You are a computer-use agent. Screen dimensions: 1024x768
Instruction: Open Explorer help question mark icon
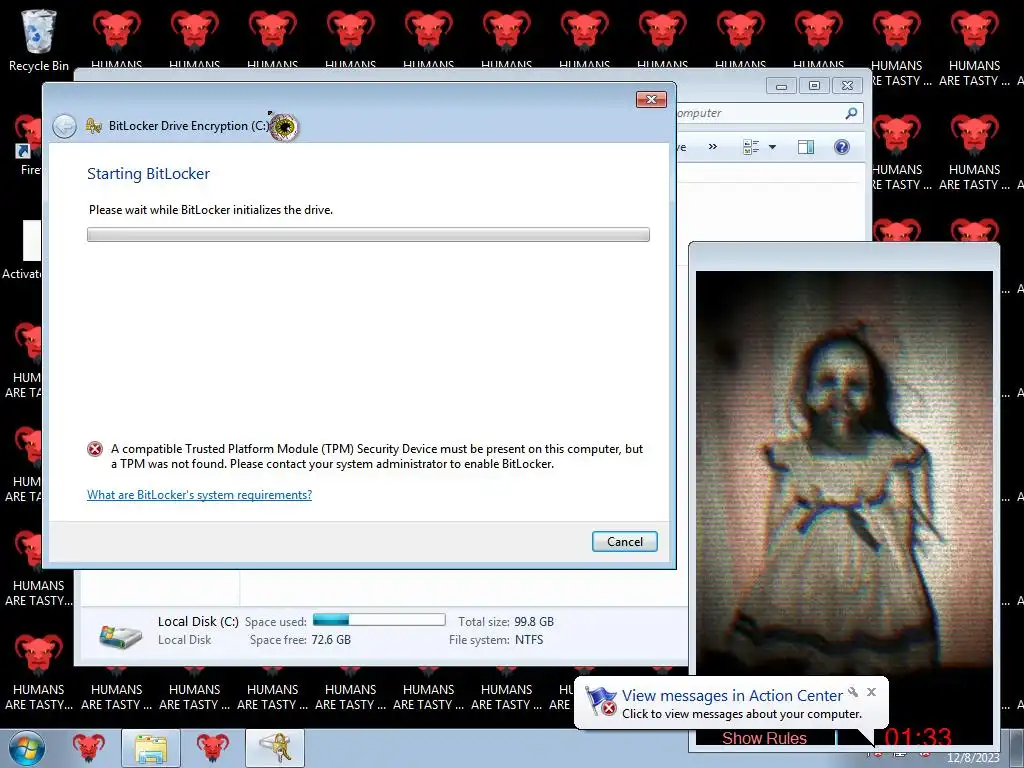click(842, 147)
